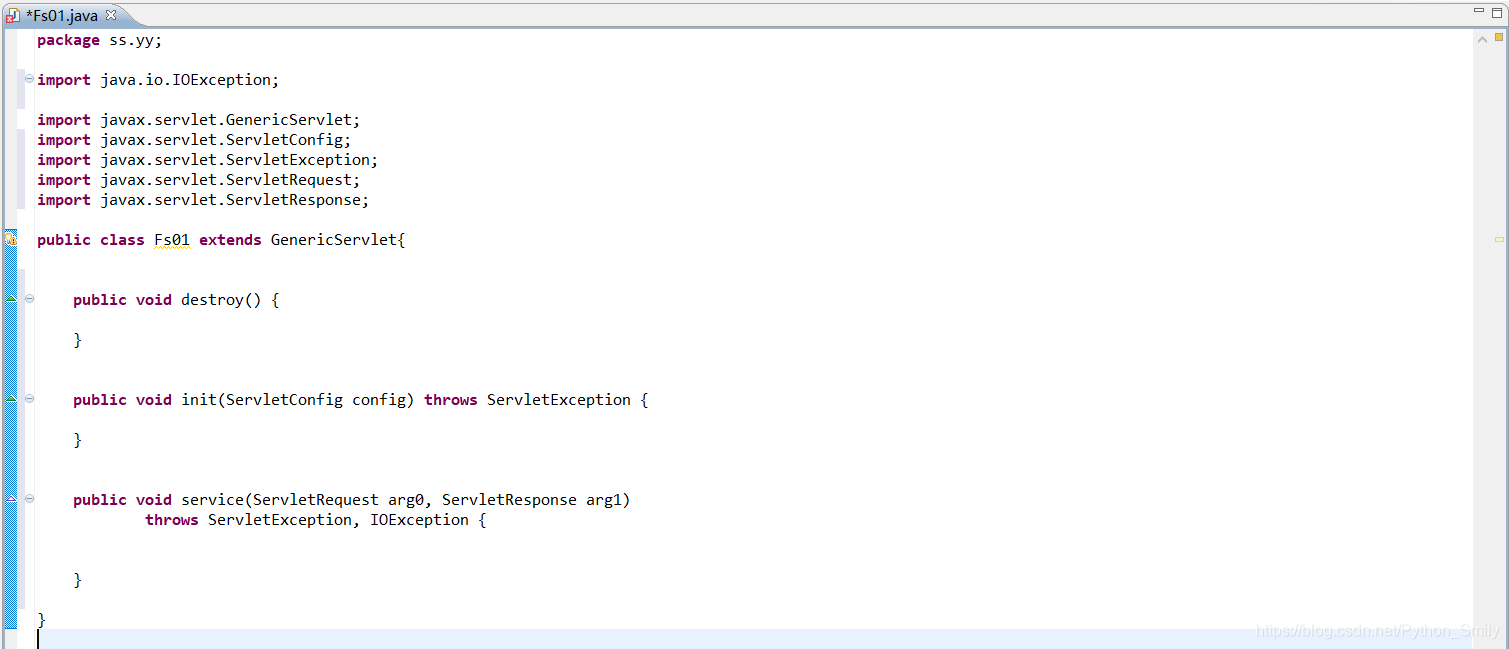This screenshot has height=649, width=1509.
Task: Click the yellow warning summary square in overview ruler
Action: point(1499,37)
